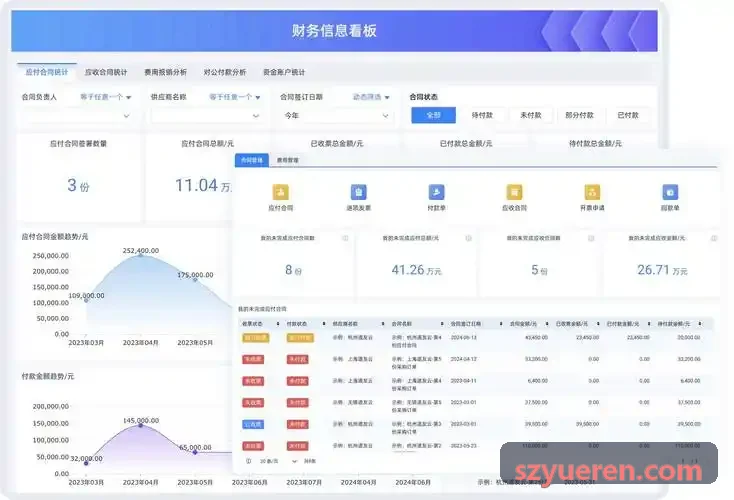The width and height of the screenshot is (734, 500).
Task: Open the 回款单 shortcut icon
Action: (670, 192)
